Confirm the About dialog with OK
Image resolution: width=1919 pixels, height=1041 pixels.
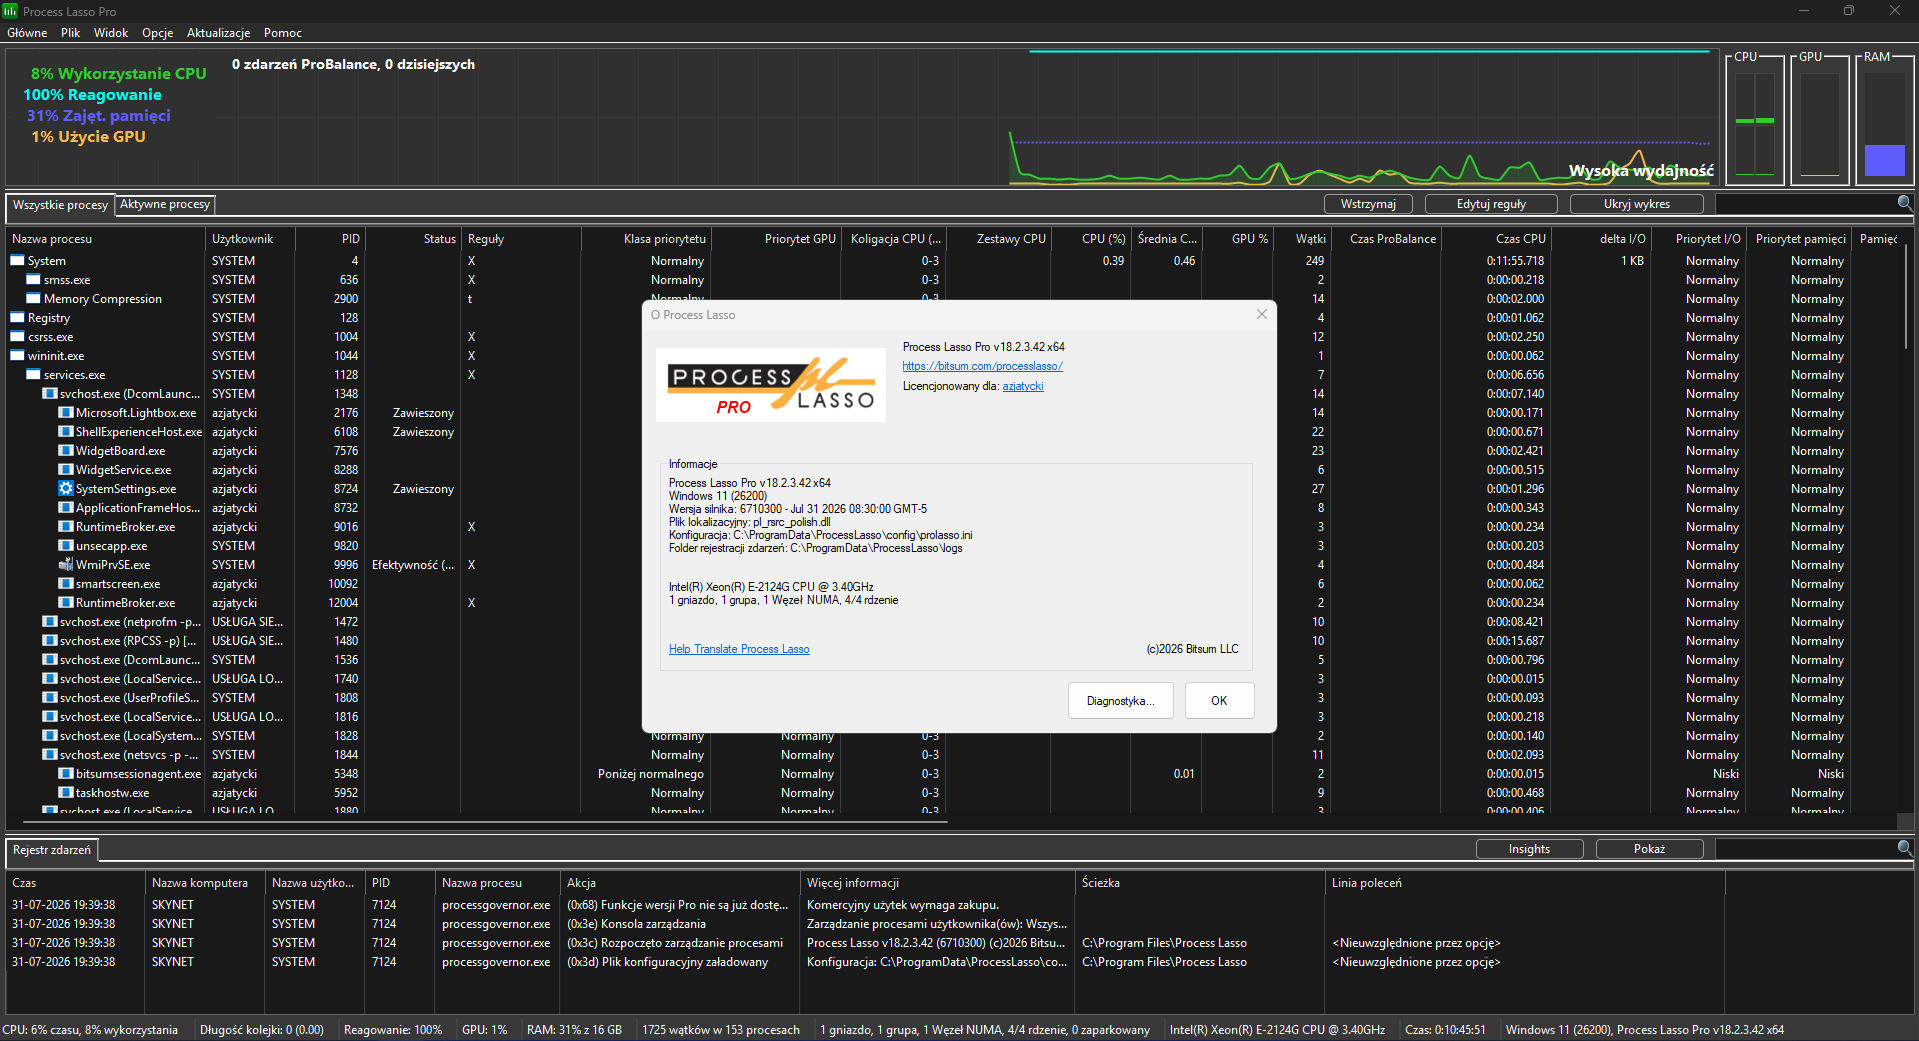[1219, 701]
